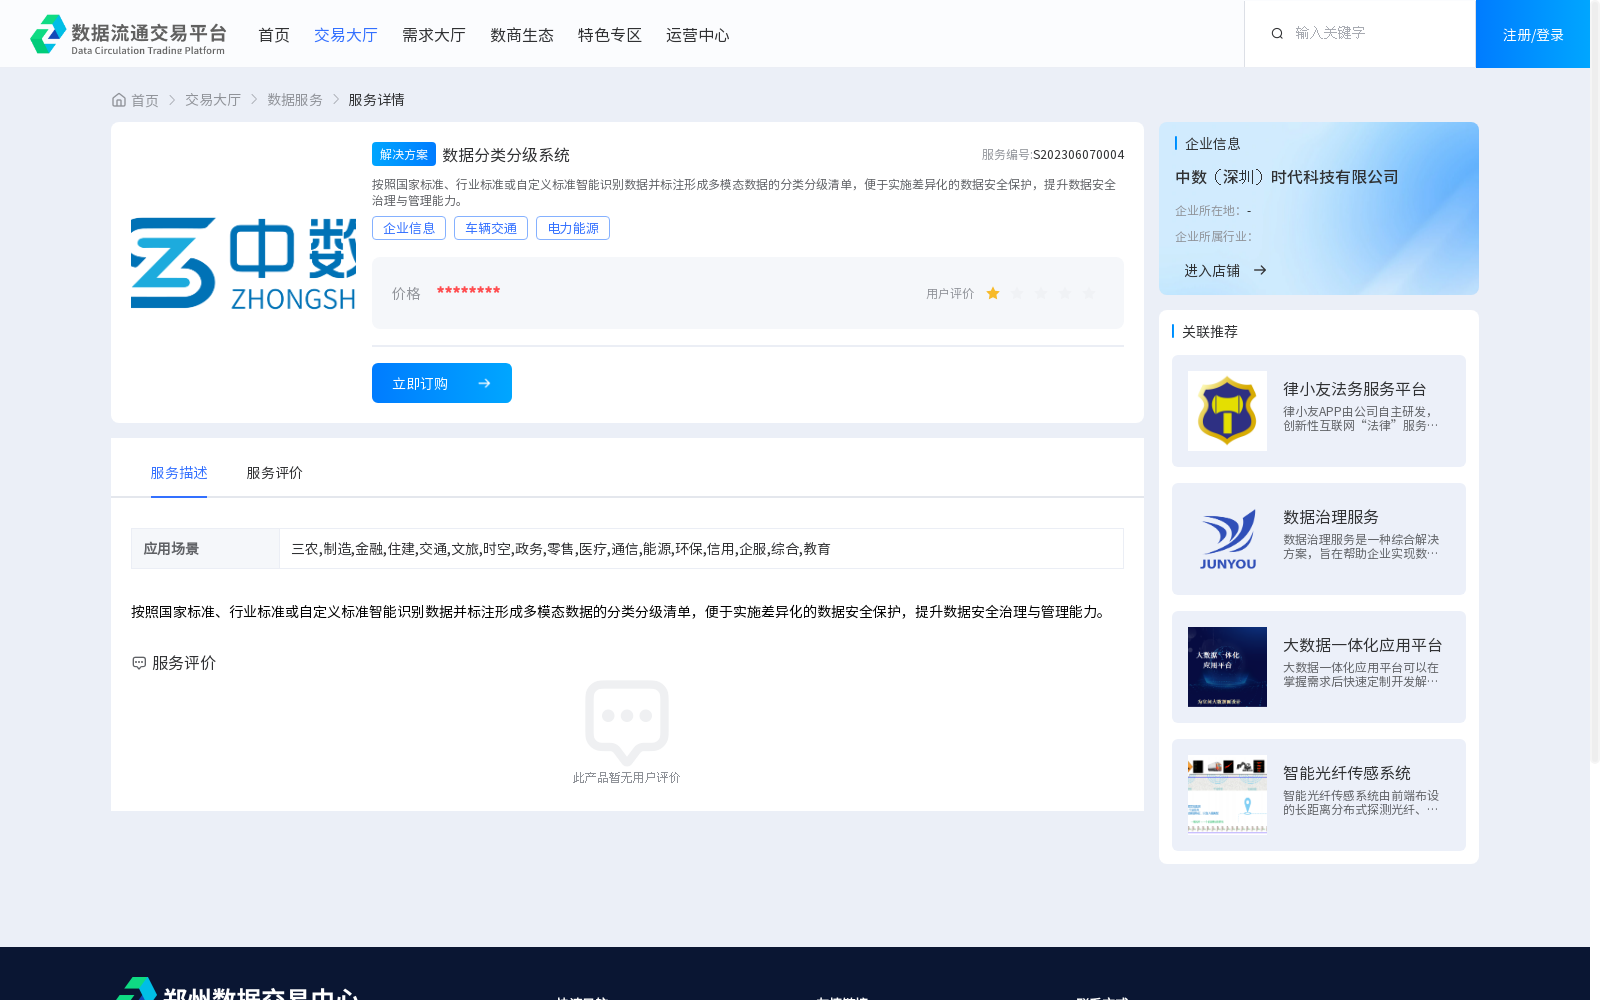The width and height of the screenshot is (1600, 1000).
Task: Click the 立即订购 button
Action: pyautogui.click(x=442, y=383)
